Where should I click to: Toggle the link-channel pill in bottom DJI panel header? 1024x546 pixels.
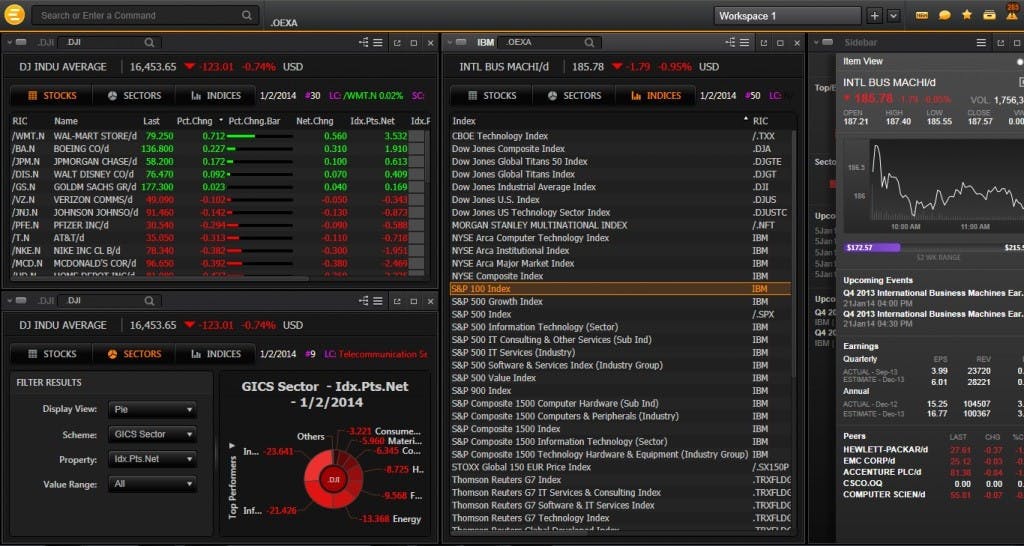[x=21, y=301]
